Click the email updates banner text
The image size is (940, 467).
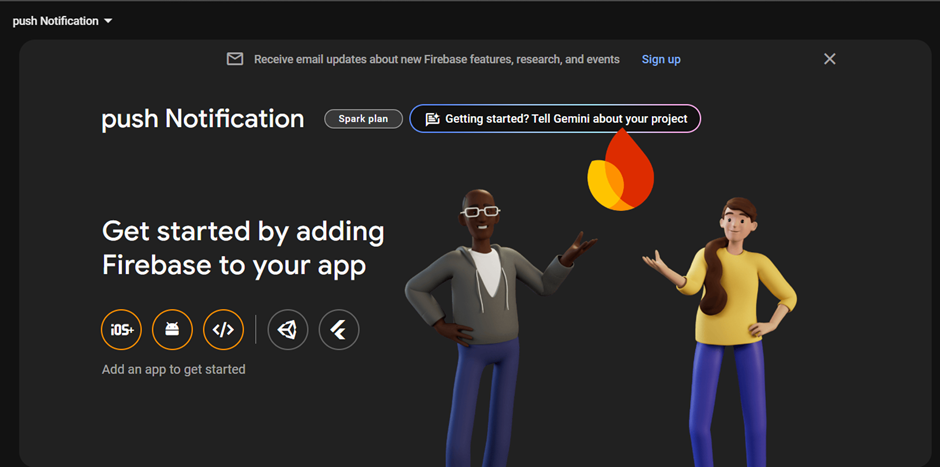click(x=437, y=59)
